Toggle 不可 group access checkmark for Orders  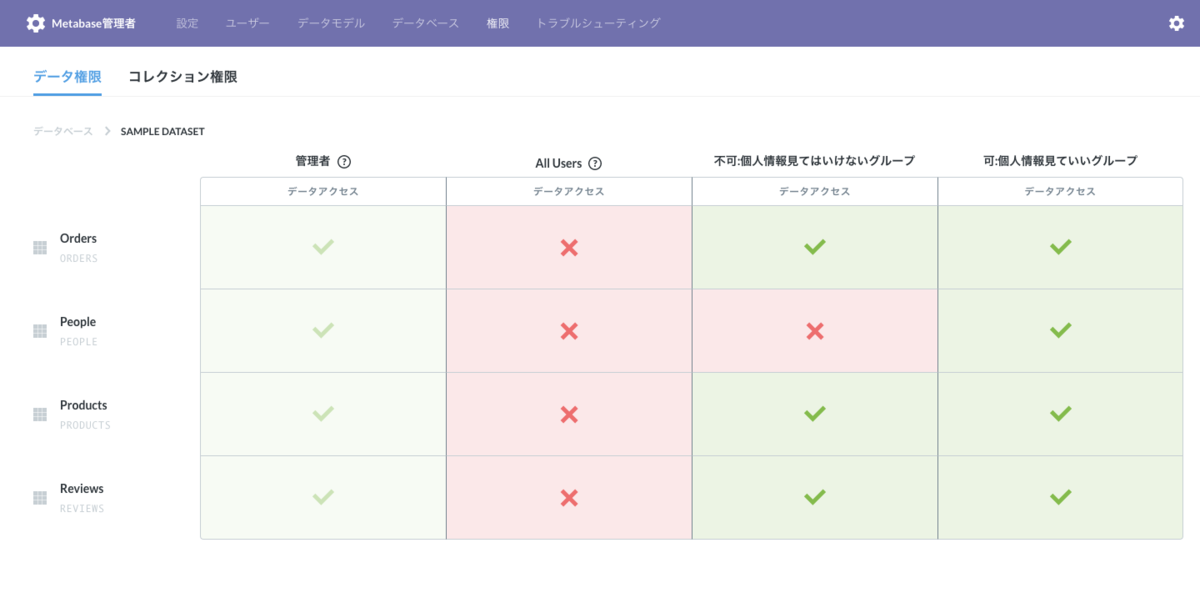(x=815, y=247)
